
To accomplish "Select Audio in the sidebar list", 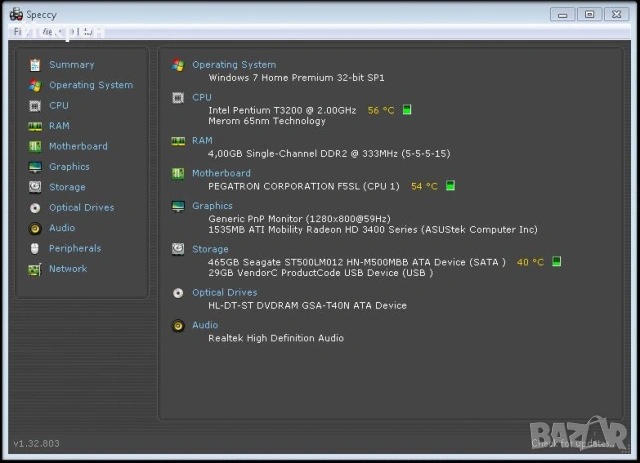I will [62, 228].
